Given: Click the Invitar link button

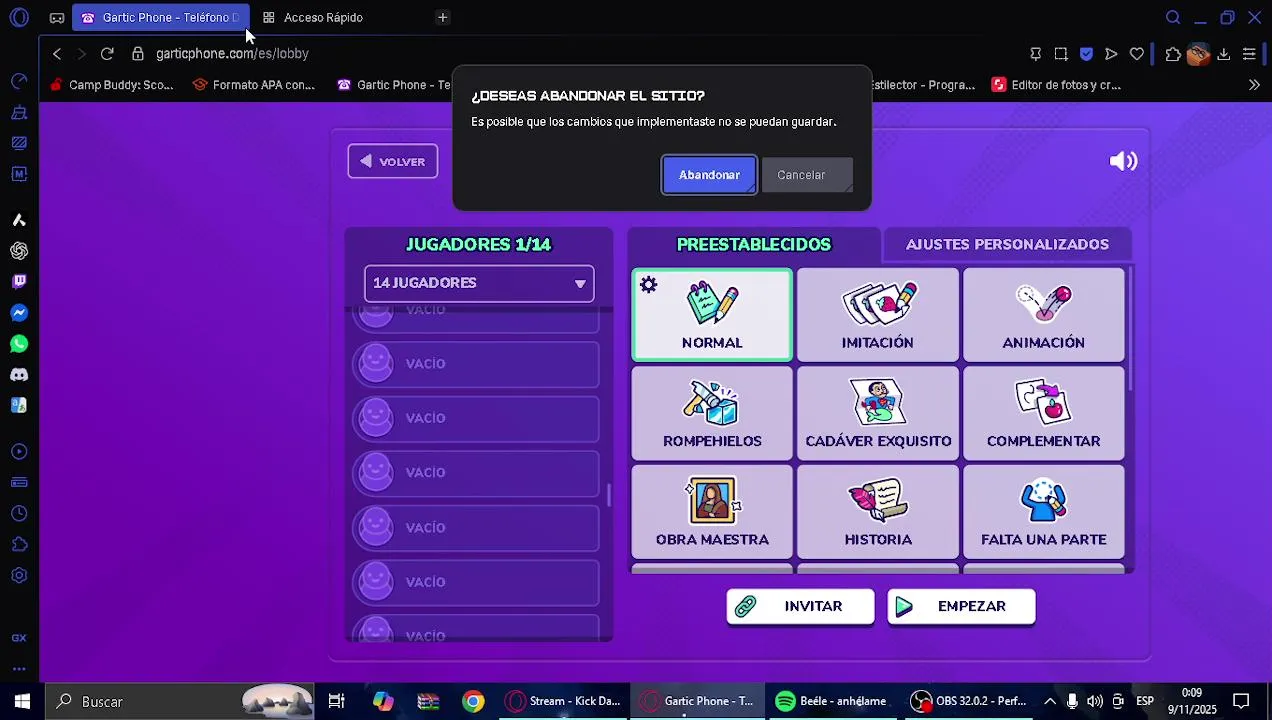Looking at the screenshot, I should coord(800,606).
